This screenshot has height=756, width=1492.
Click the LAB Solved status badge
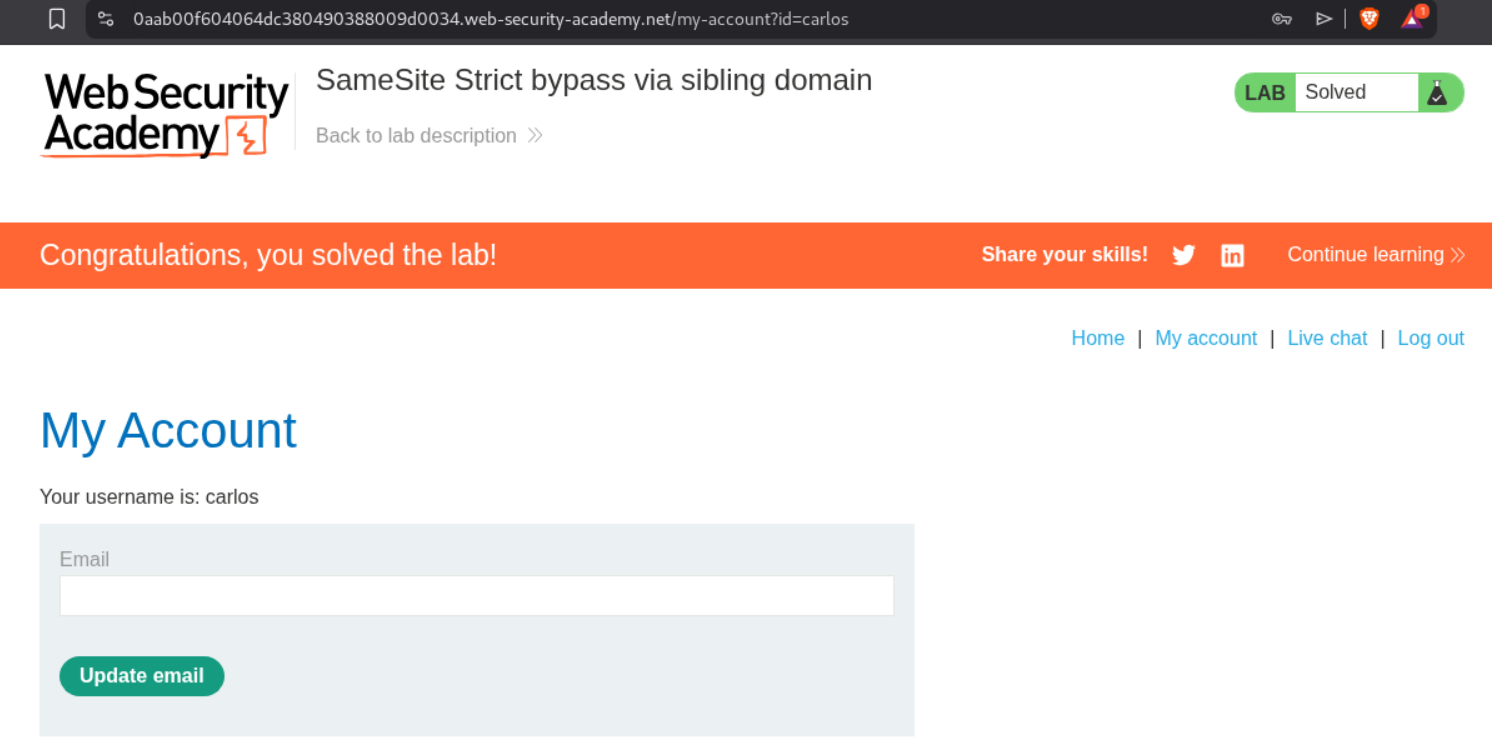coord(1335,93)
